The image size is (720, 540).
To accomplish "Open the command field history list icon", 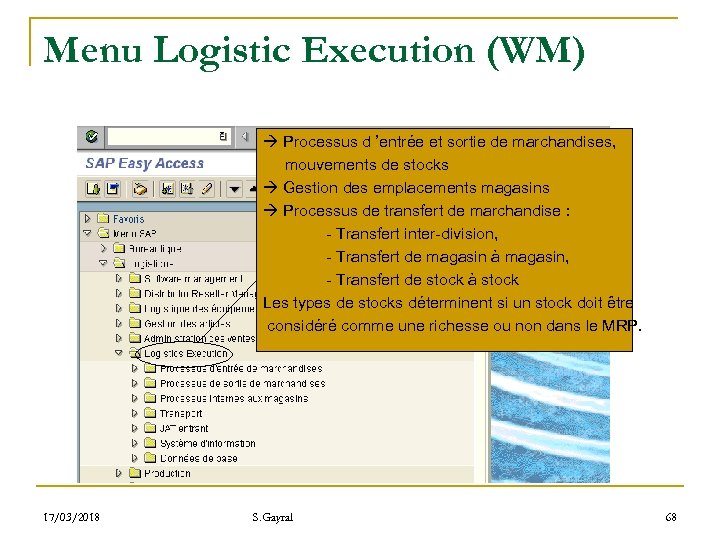I will click(x=223, y=136).
